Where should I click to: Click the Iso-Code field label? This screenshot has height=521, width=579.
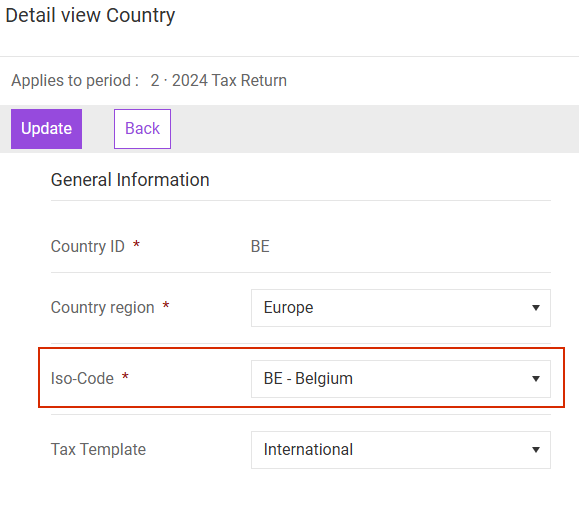tap(82, 378)
